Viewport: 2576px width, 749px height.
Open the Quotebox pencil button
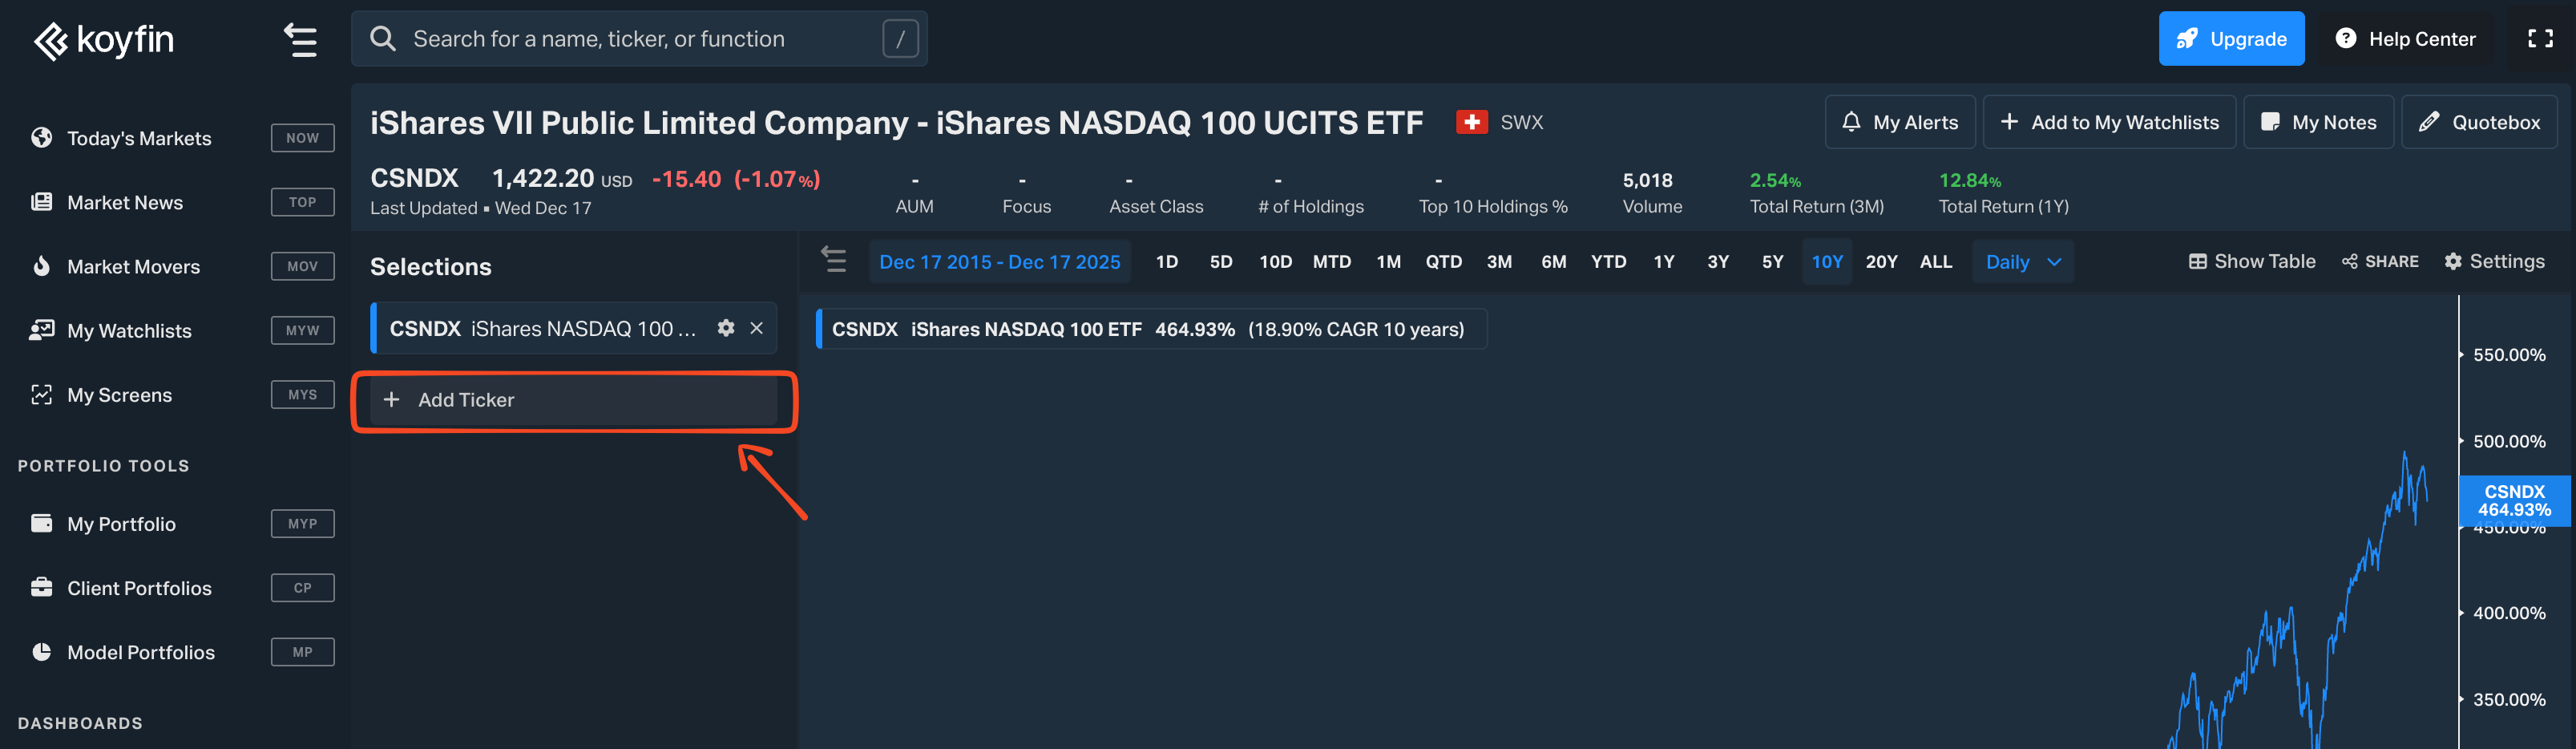click(x=2478, y=122)
